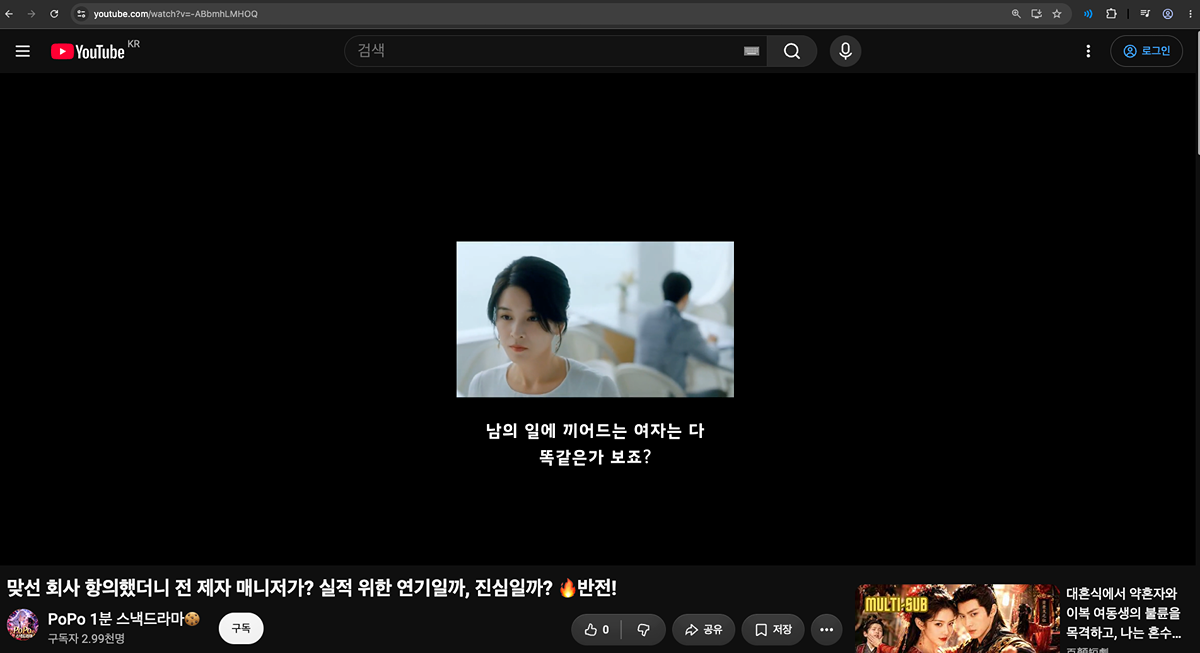Open the MULTI SUB recommended video thumbnail
Screen dimensions: 1200x653
tap(957, 618)
